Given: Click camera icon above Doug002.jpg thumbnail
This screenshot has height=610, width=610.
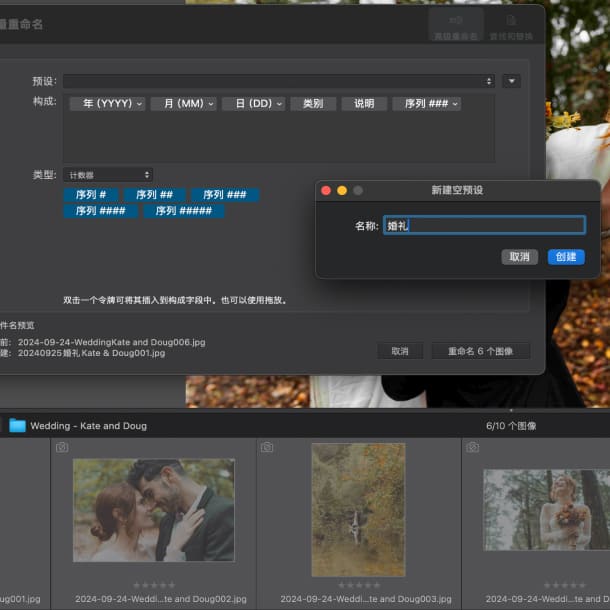Looking at the screenshot, I should point(62,447).
